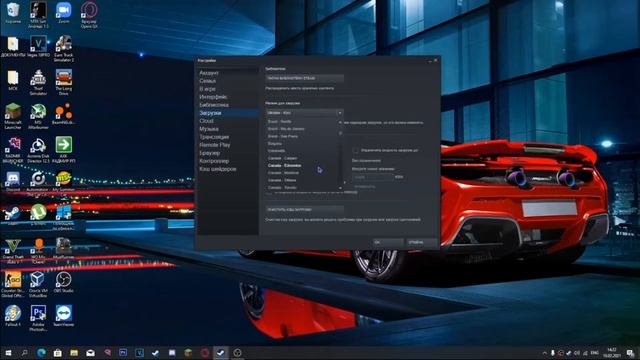Switch to the В игре section
640x360 pixels.
(x=207, y=89)
